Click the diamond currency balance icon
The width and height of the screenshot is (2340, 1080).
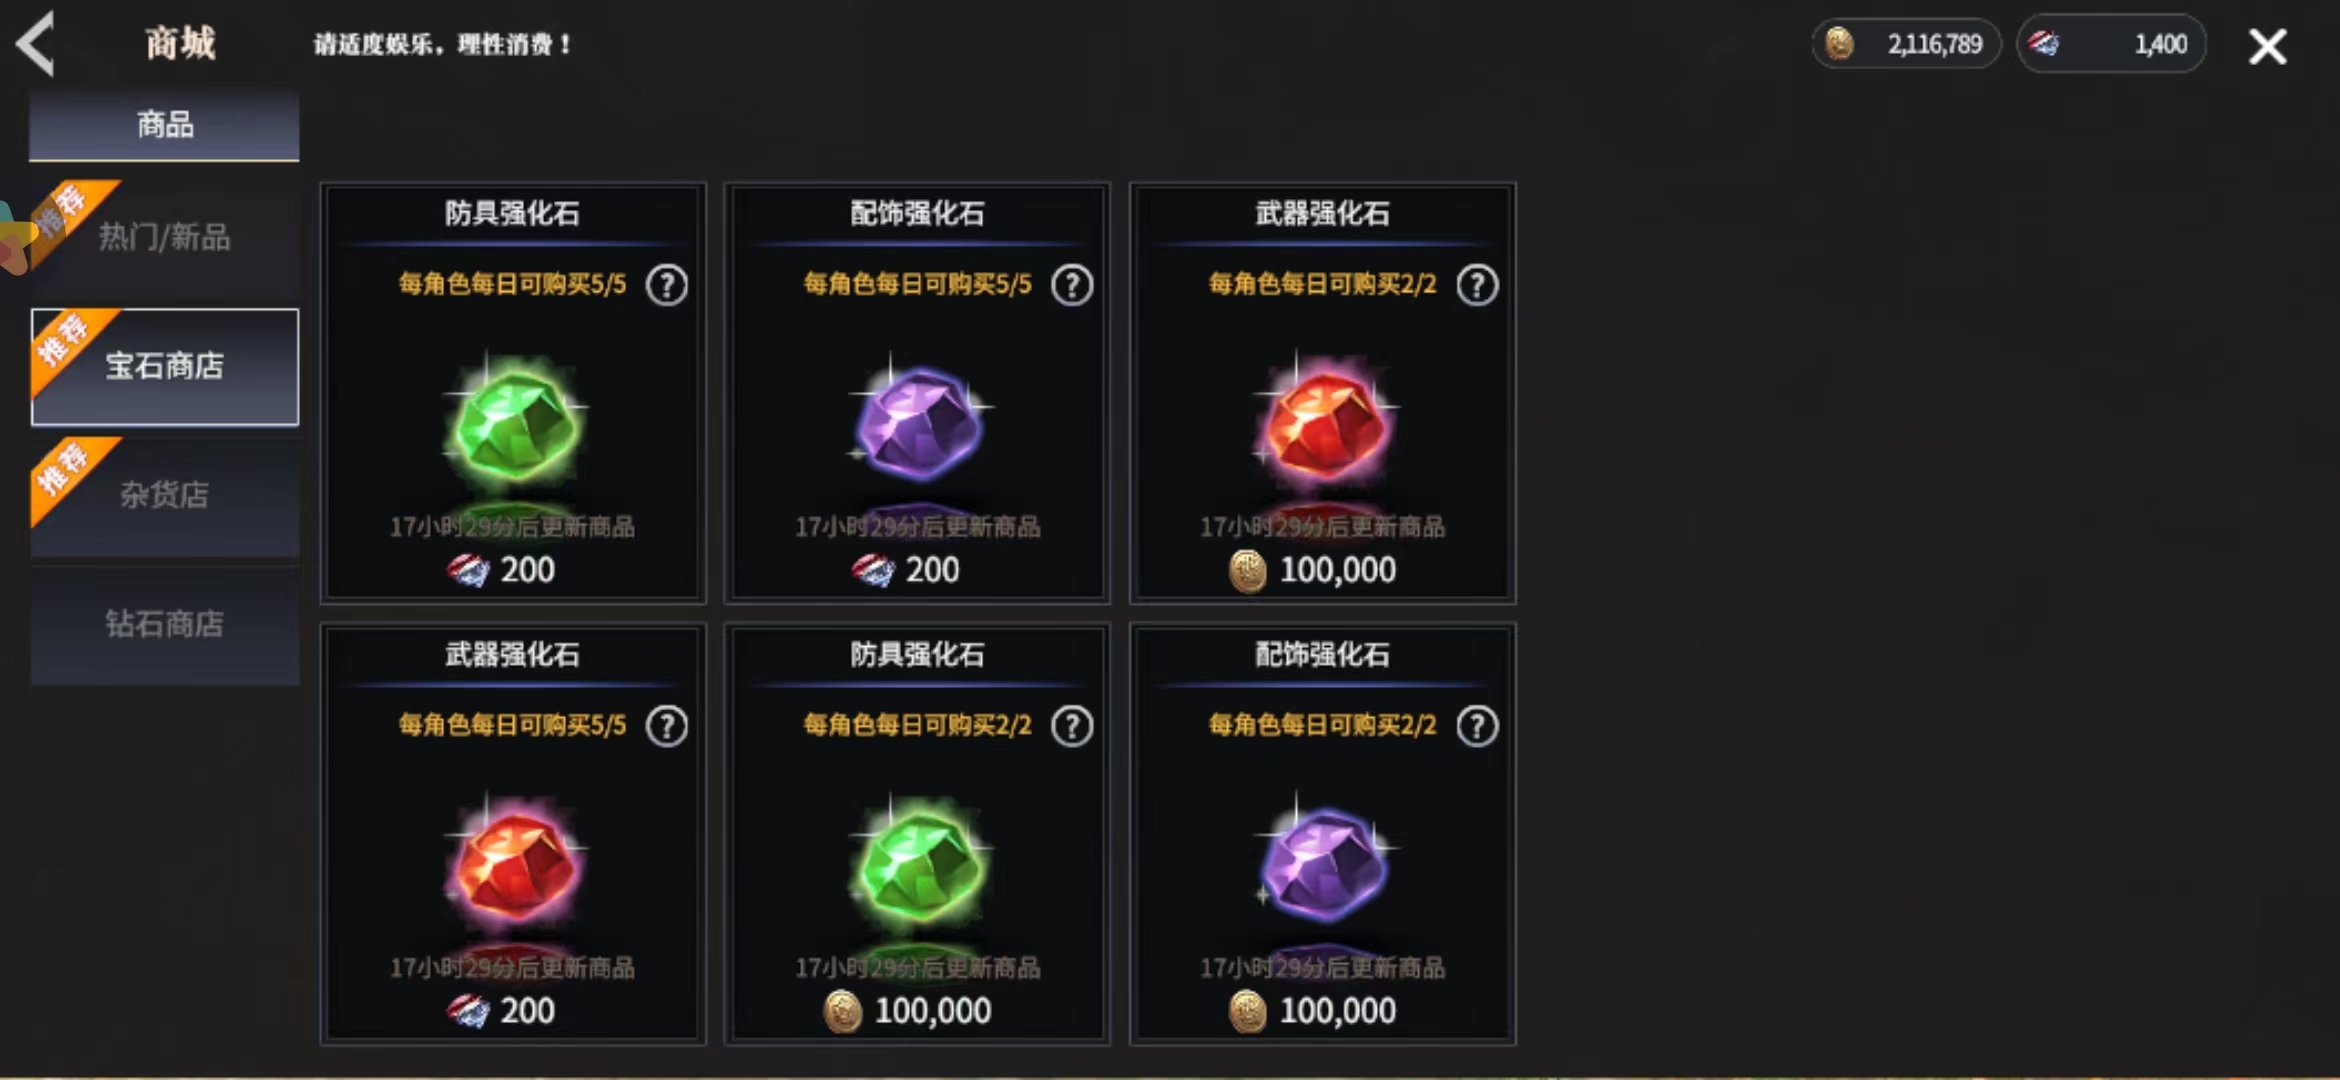click(x=2044, y=44)
